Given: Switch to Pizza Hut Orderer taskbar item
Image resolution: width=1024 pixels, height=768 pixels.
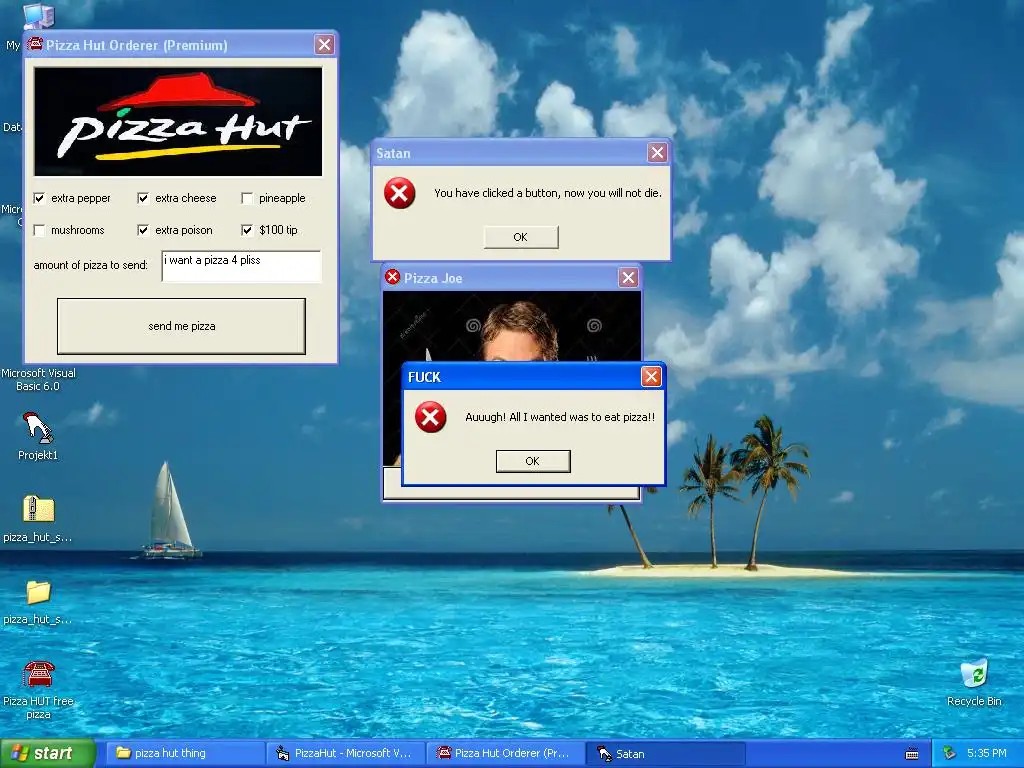Looking at the screenshot, I should pos(505,754).
